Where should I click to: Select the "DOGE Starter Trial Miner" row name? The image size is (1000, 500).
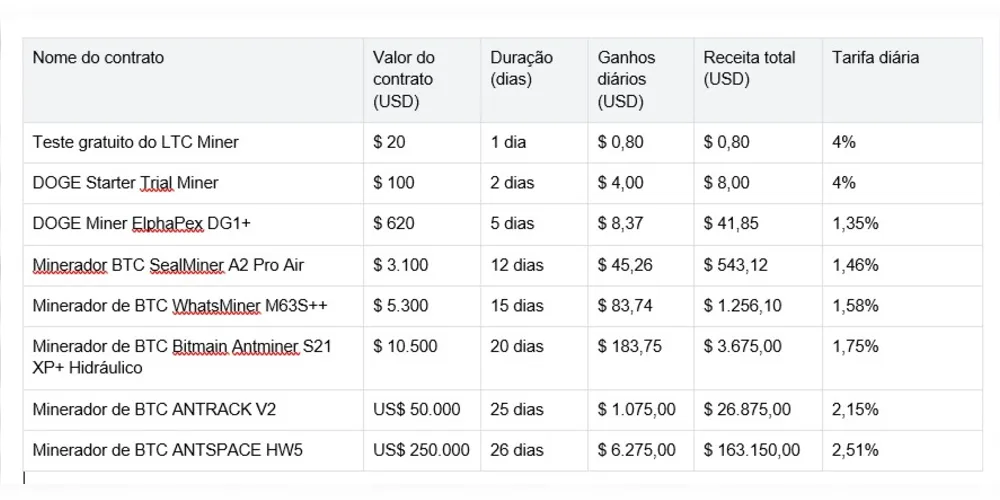[x=125, y=183]
